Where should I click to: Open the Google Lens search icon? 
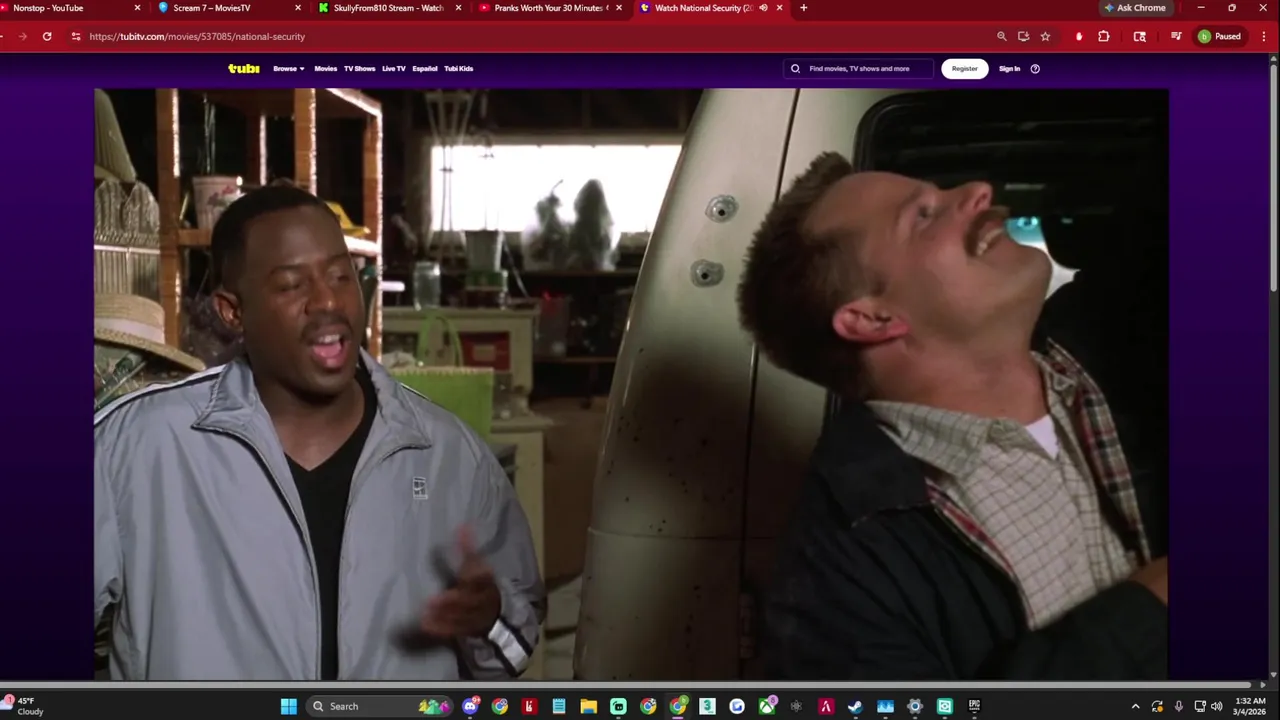1140,36
